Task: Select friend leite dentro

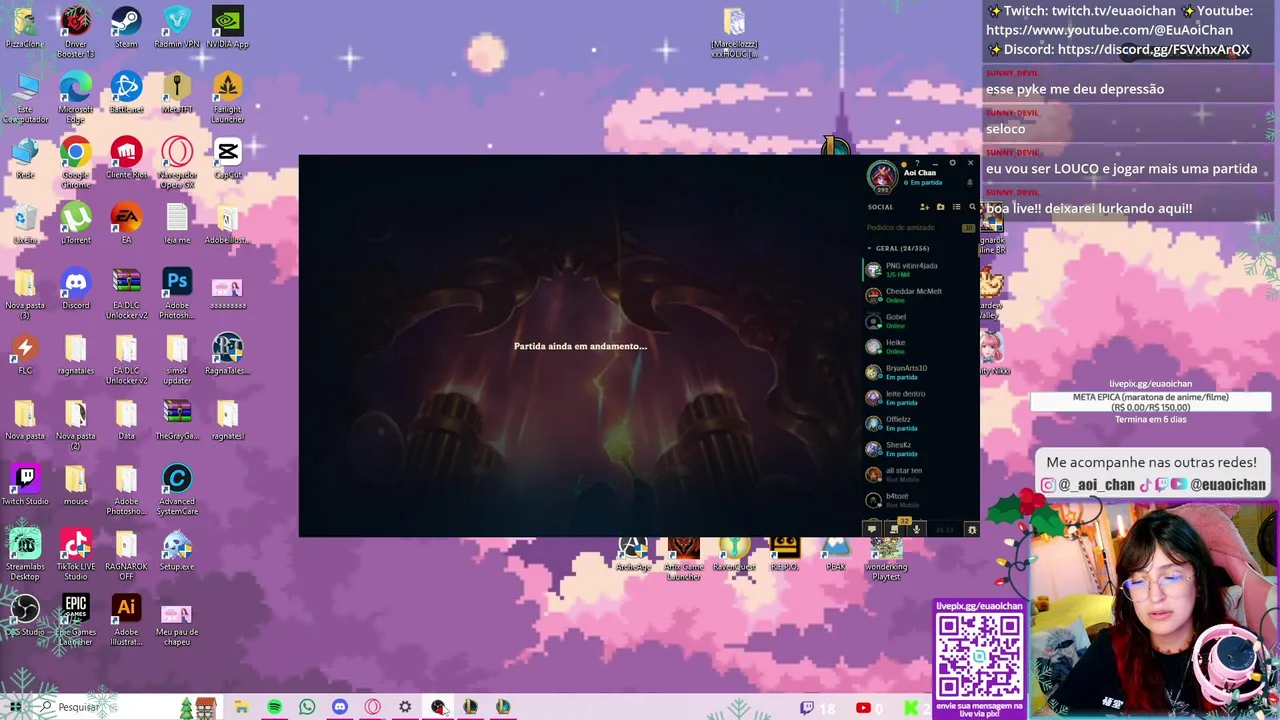Action: pos(920,398)
